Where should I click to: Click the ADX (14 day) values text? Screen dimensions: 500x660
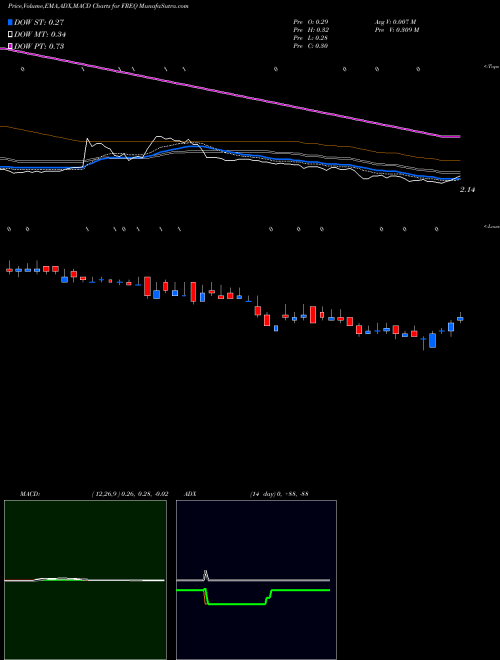(x=279, y=494)
